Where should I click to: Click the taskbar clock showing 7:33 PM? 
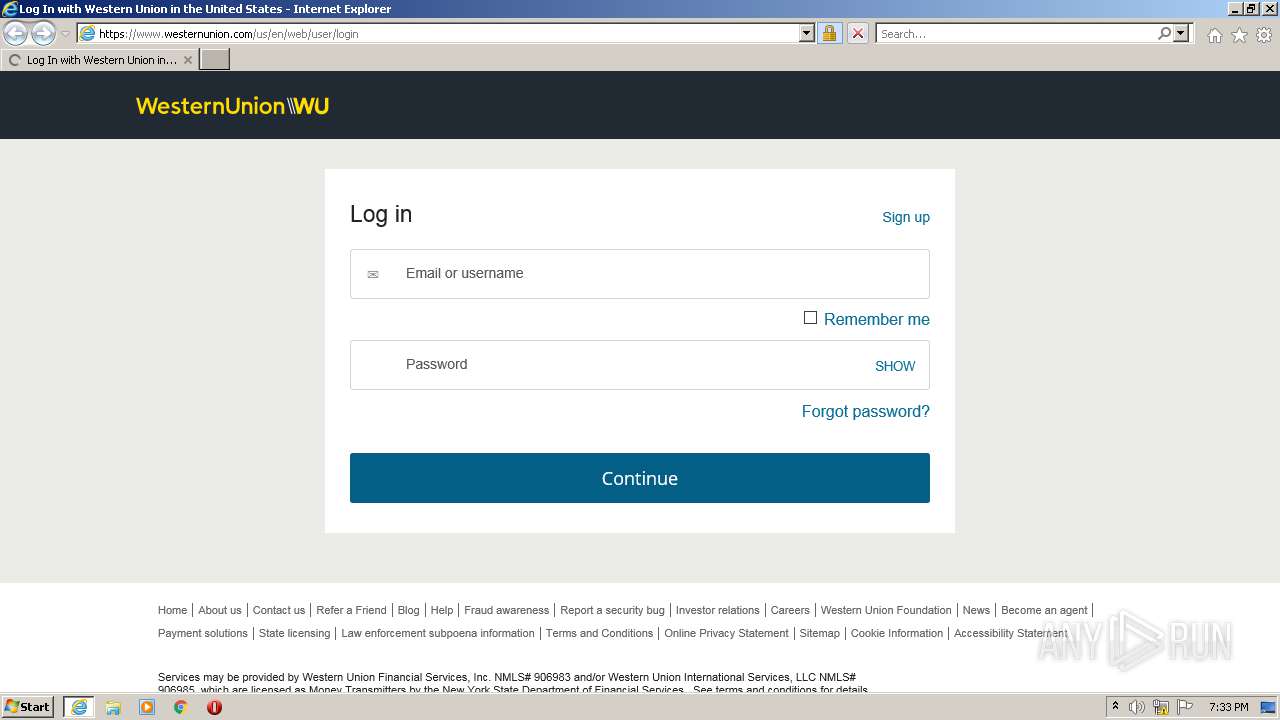[x=1228, y=707]
